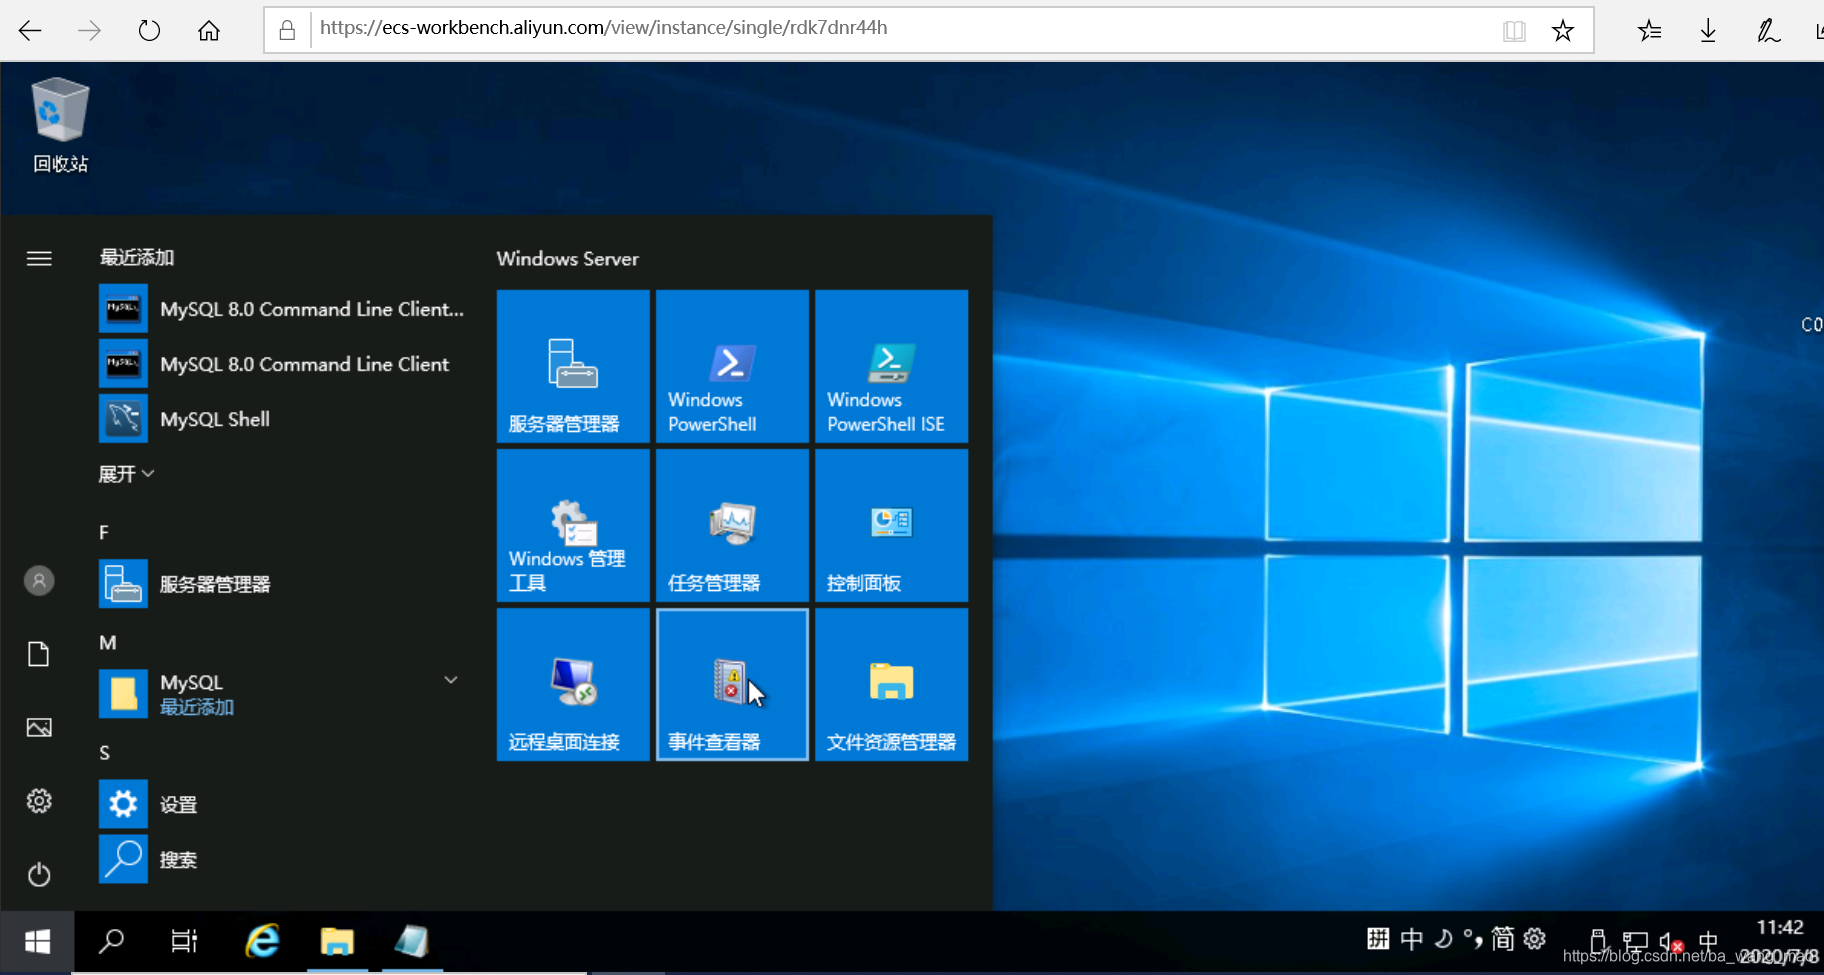The width and height of the screenshot is (1824, 975).
Task: Open 设置 from the app list
Action: coord(282,804)
